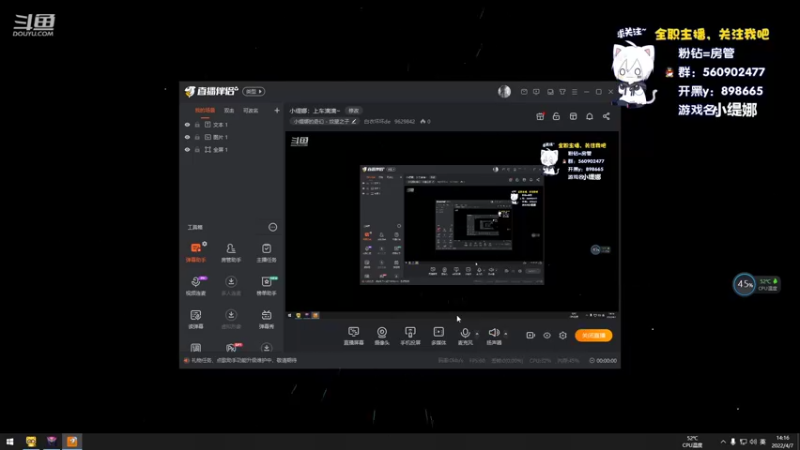The width and height of the screenshot is (800, 450).
Task: Click the taskbar clock
Action: (783, 442)
